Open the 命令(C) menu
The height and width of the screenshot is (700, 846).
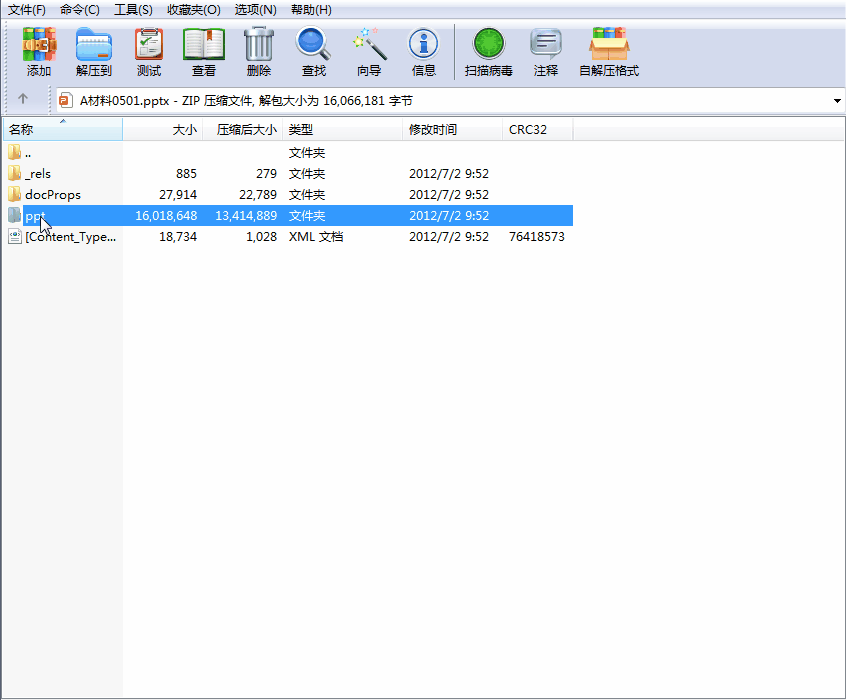[80, 10]
